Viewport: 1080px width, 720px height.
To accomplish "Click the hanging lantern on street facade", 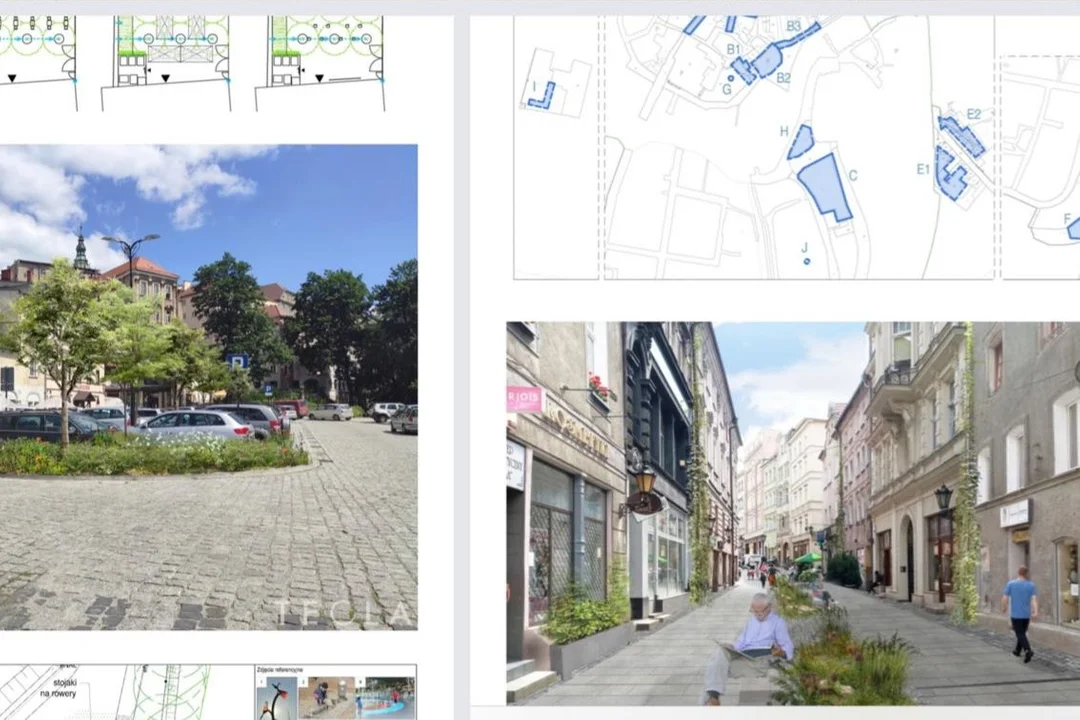I will tap(645, 482).
